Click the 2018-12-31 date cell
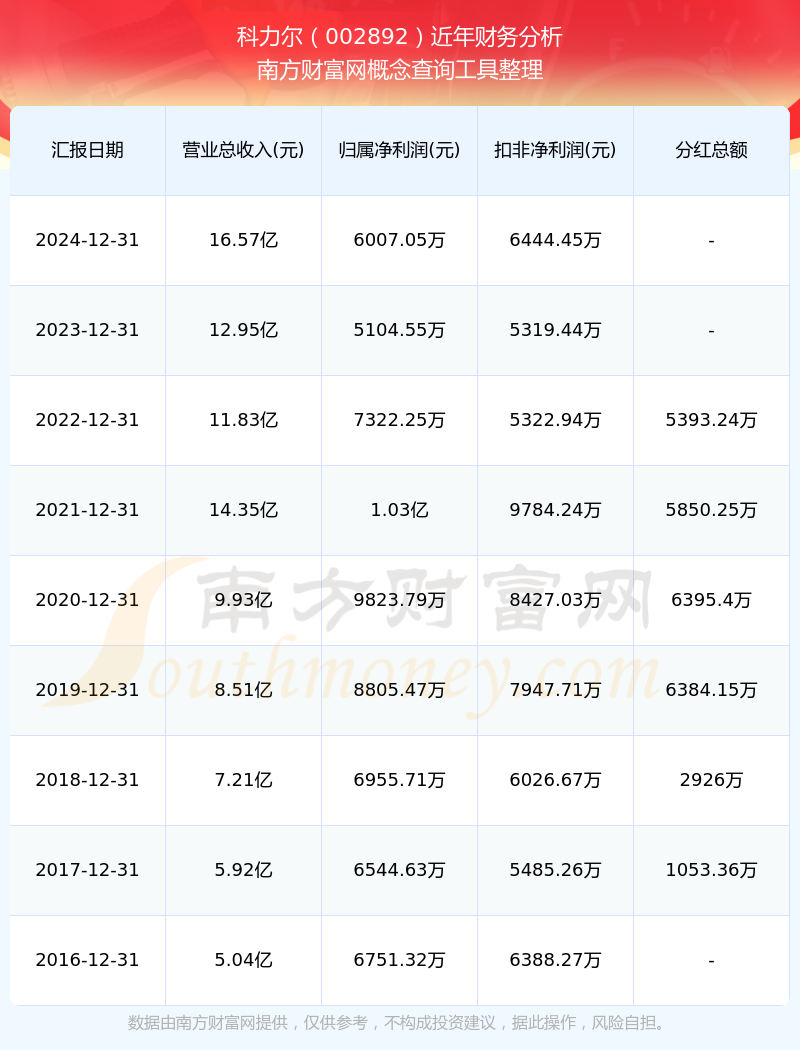 pos(88,780)
